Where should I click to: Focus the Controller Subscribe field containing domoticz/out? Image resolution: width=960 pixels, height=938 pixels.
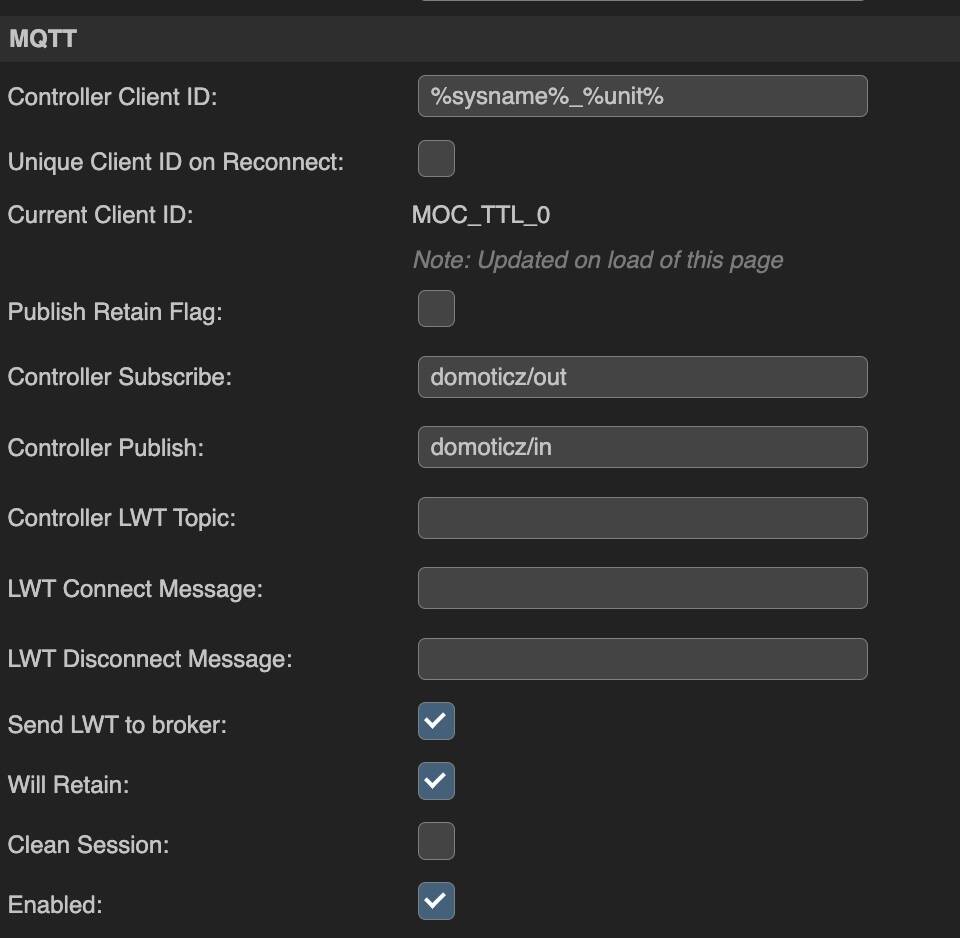(642, 377)
